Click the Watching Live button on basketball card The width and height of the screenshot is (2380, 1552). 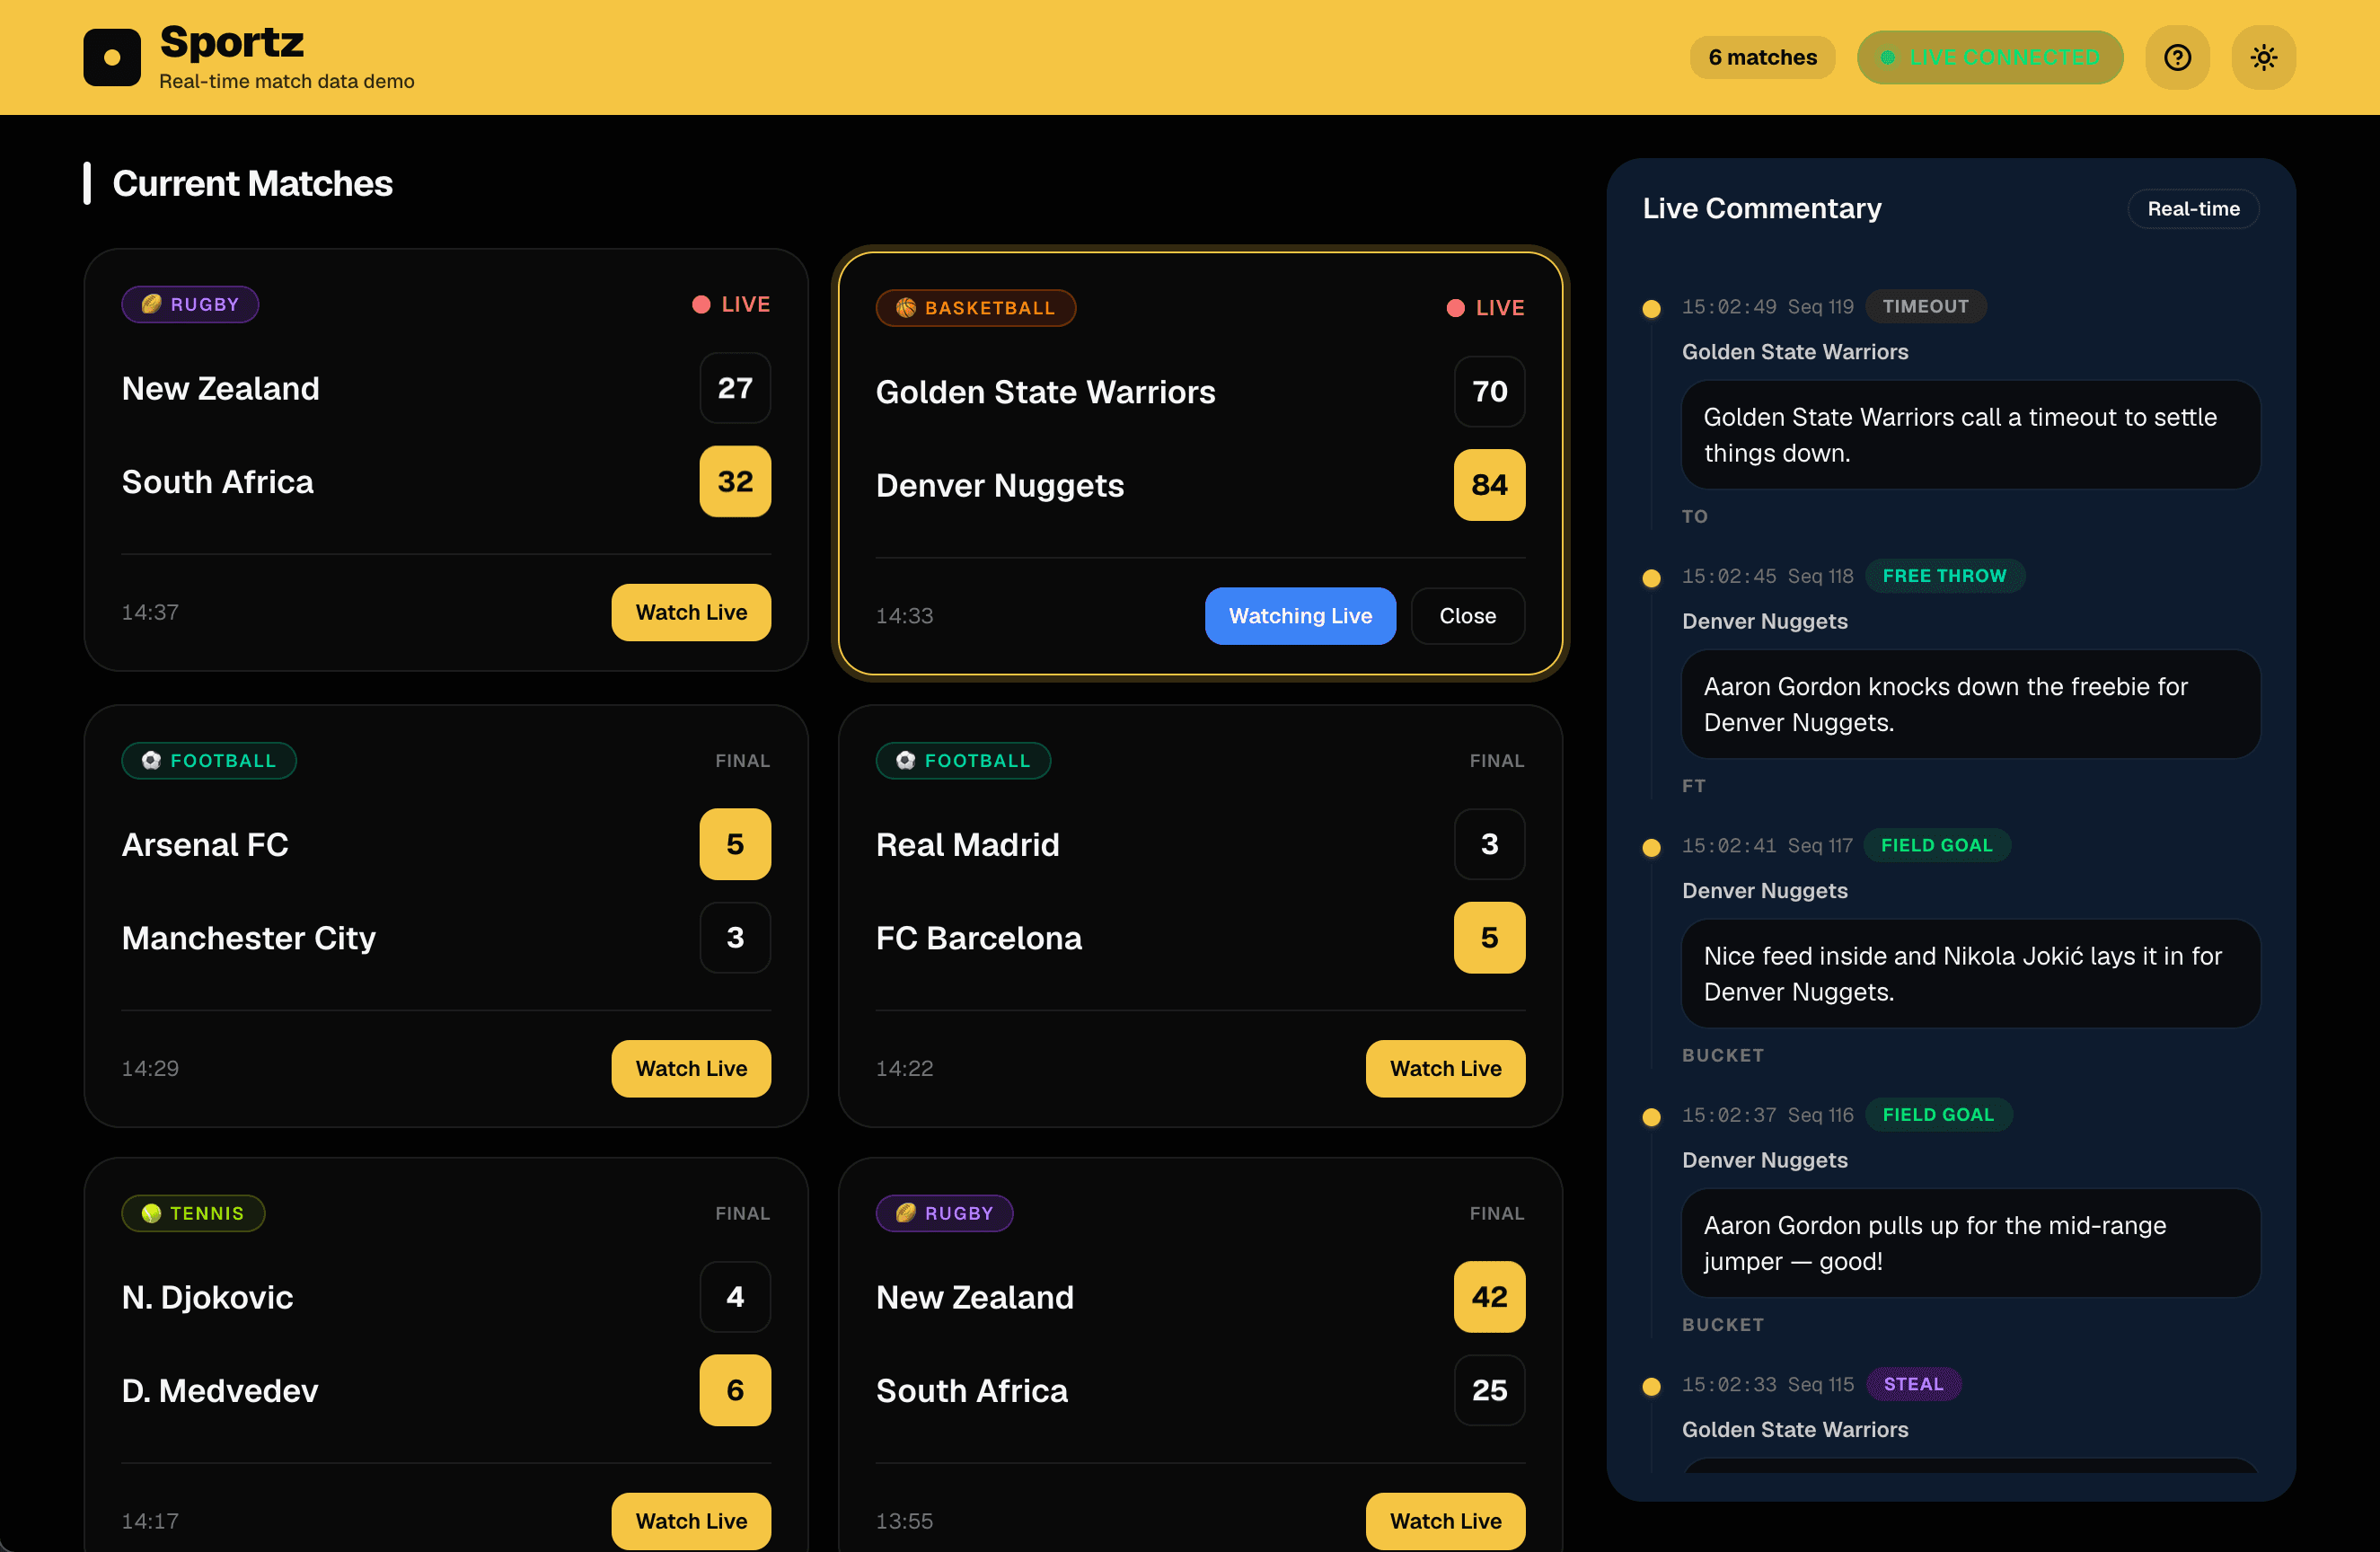[x=1300, y=616]
